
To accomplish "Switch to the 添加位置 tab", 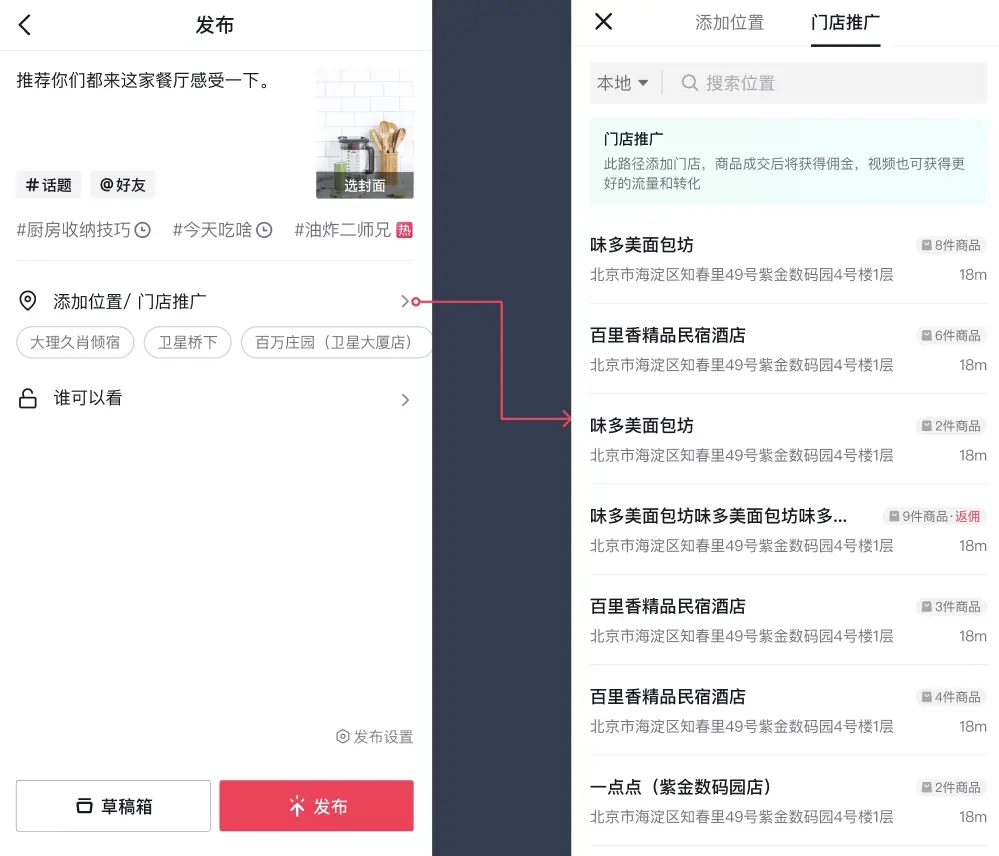I will (729, 23).
